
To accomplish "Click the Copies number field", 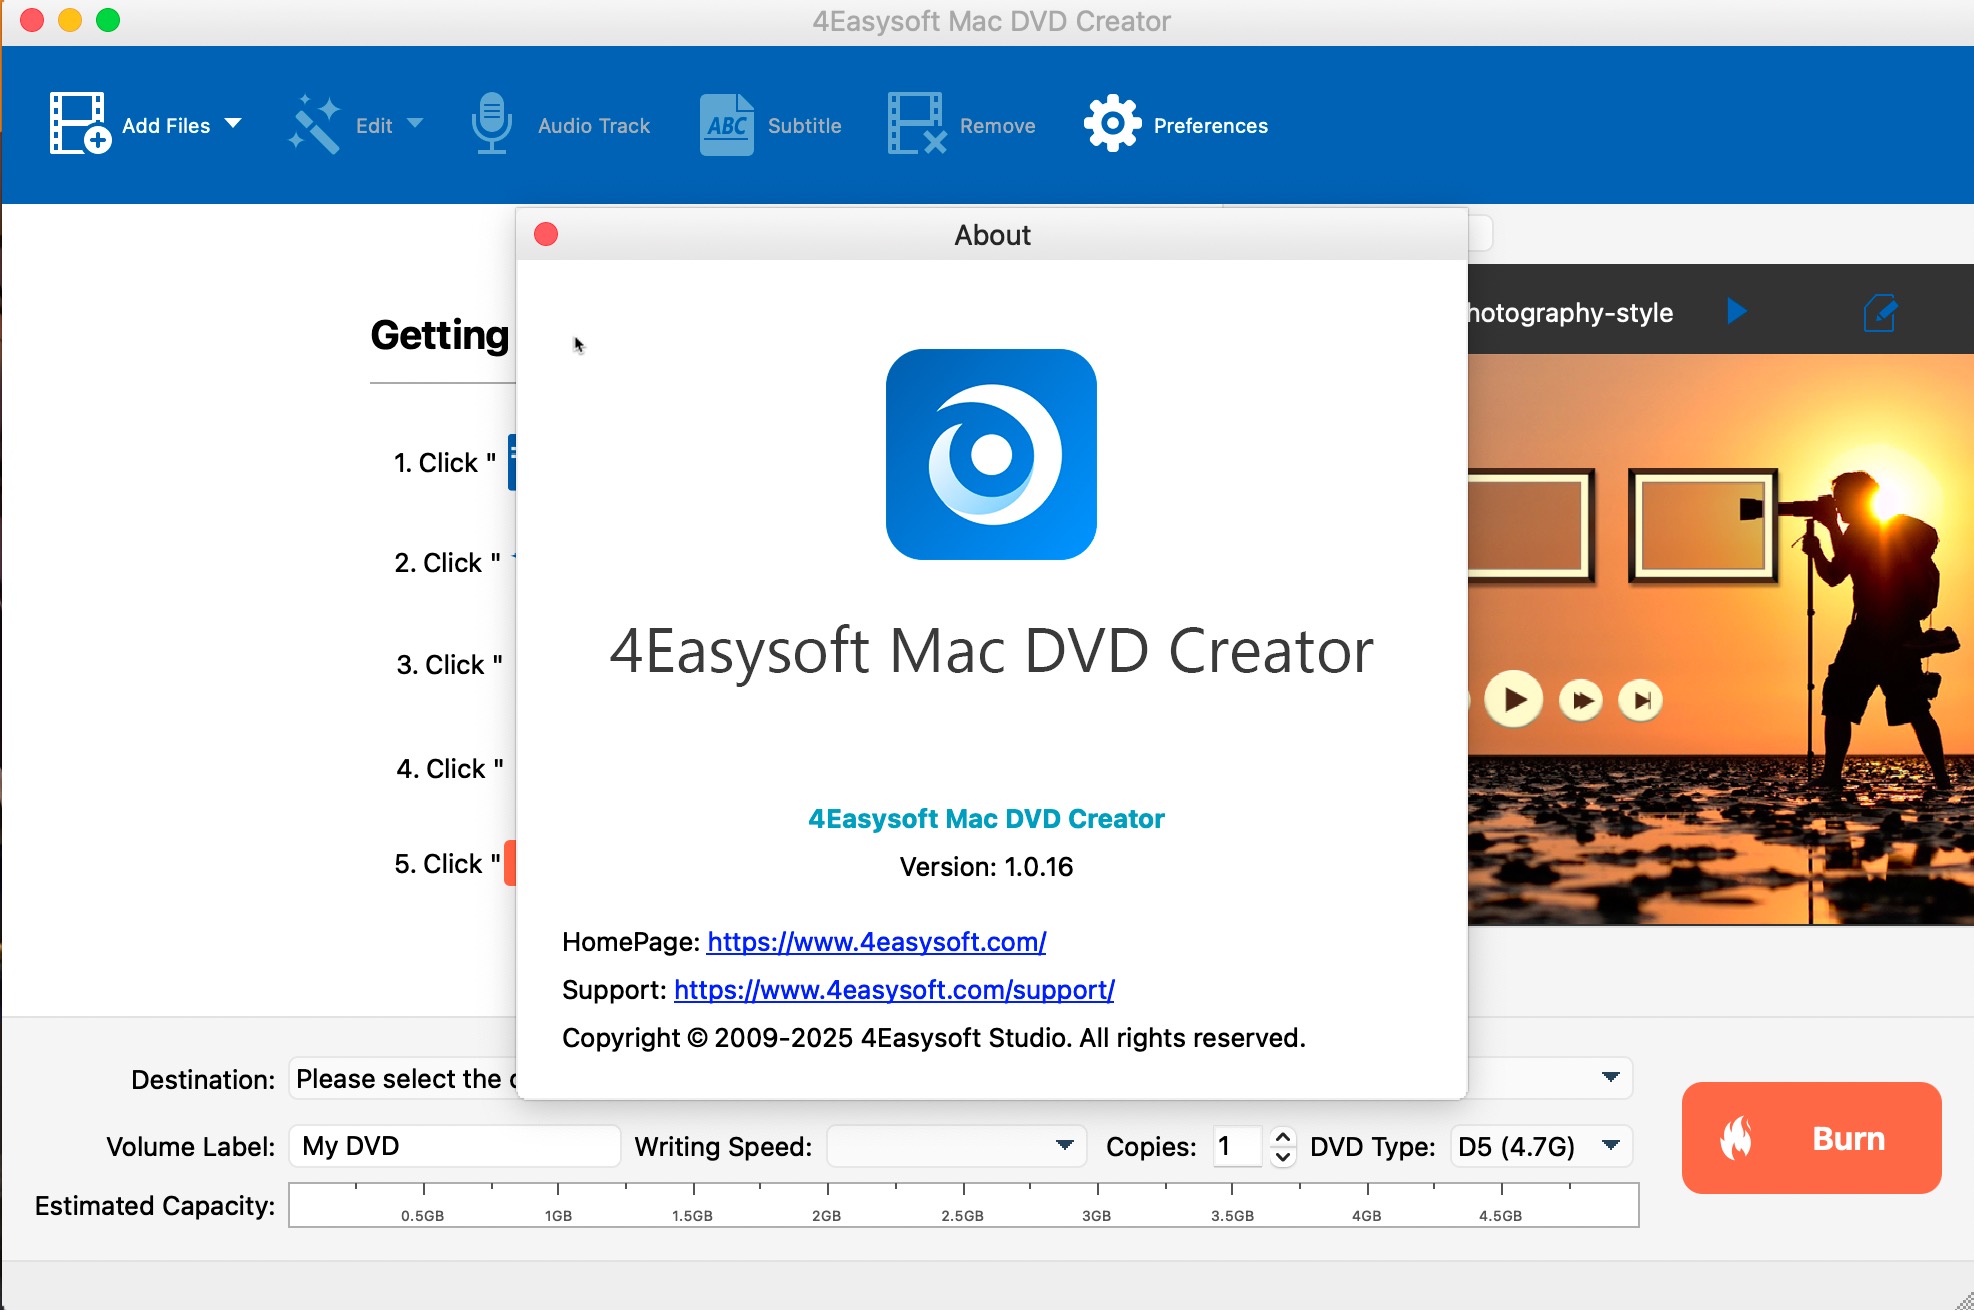I will click(x=1237, y=1146).
